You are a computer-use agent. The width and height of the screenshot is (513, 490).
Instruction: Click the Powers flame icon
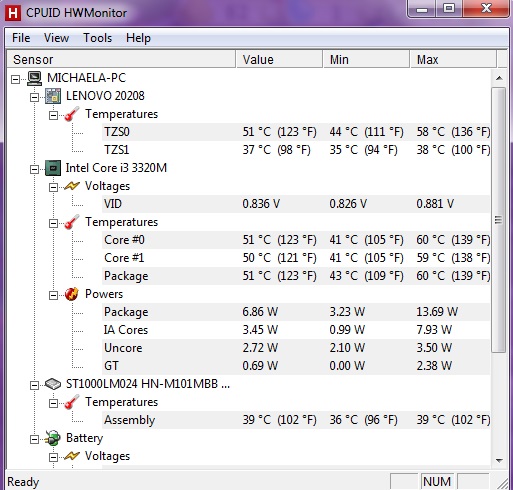click(72, 294)
